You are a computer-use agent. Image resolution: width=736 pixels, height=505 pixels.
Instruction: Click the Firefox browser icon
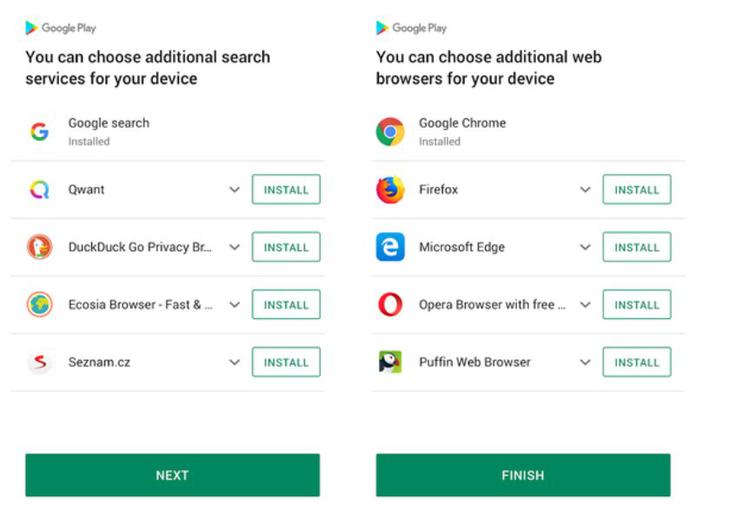[390, 190]
